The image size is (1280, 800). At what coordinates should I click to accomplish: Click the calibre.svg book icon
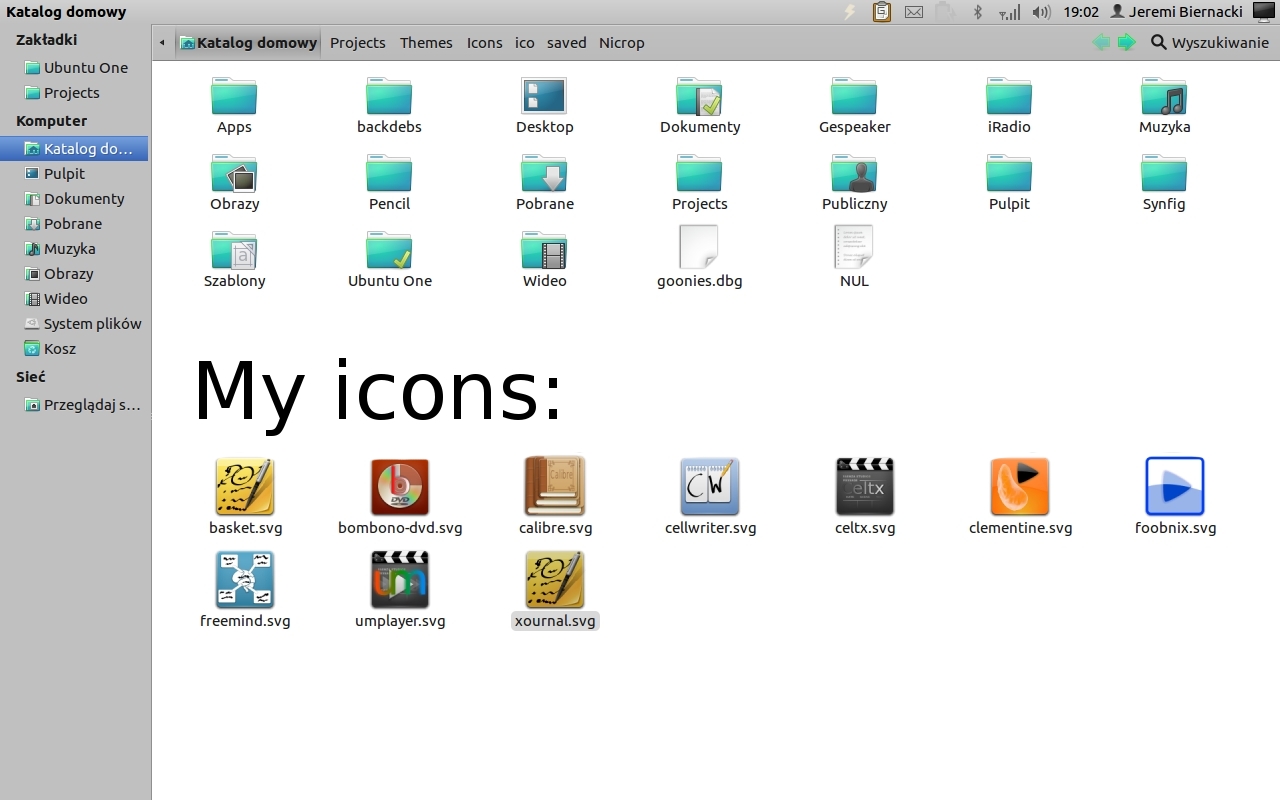click(x=555, y=487)
